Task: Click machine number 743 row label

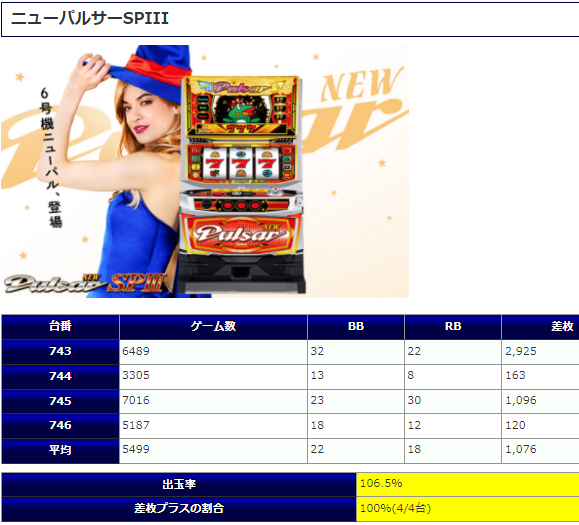Action: [60, 351]
